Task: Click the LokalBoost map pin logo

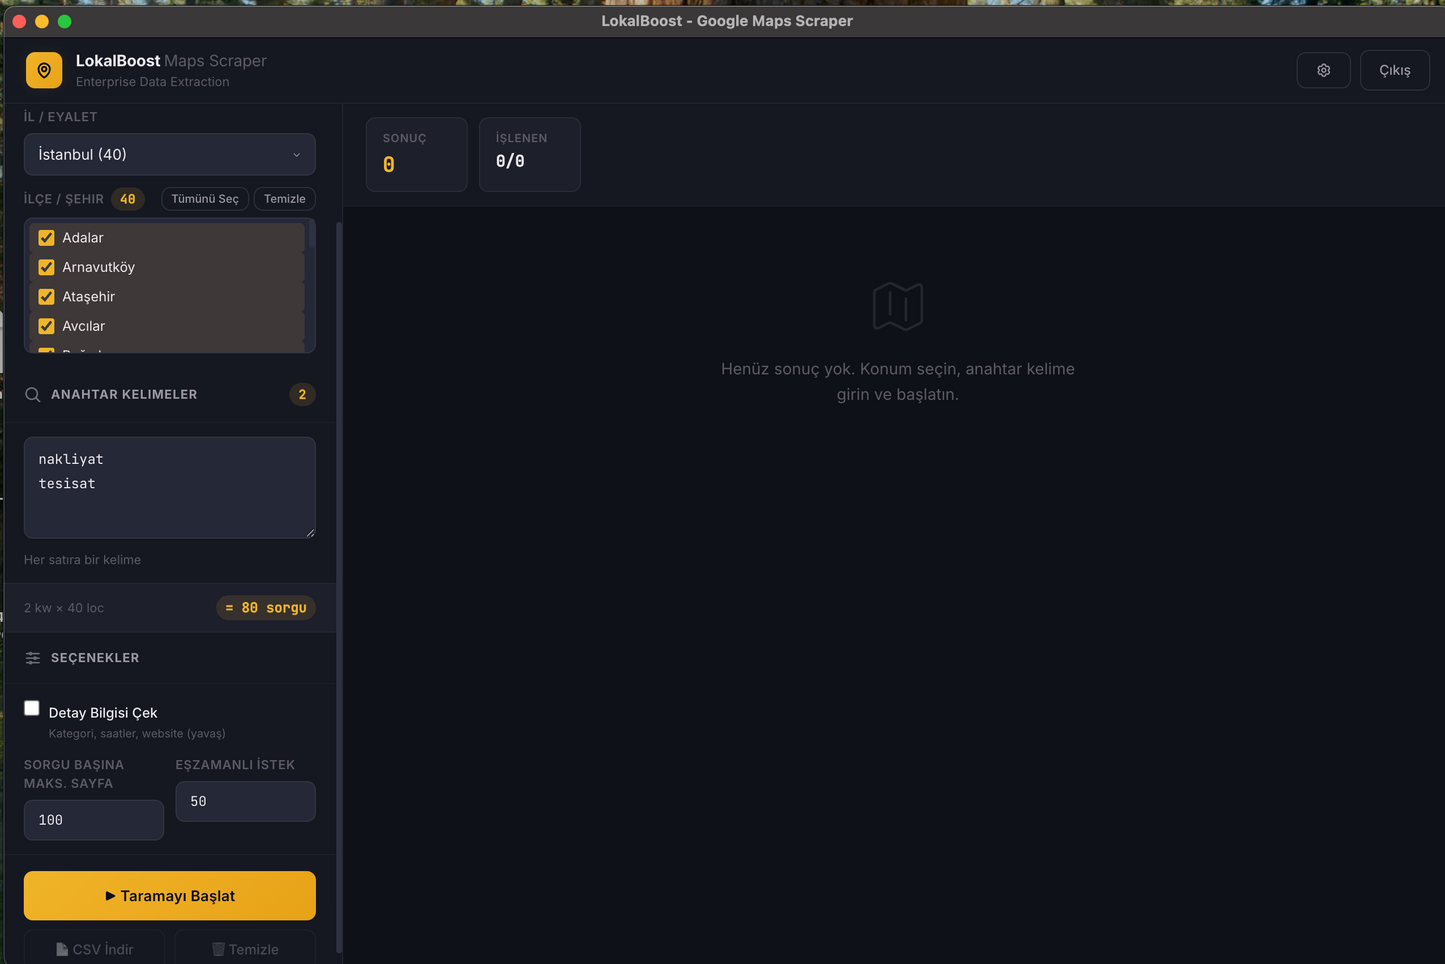Action: pyautogui.click(x=44, y=70)
